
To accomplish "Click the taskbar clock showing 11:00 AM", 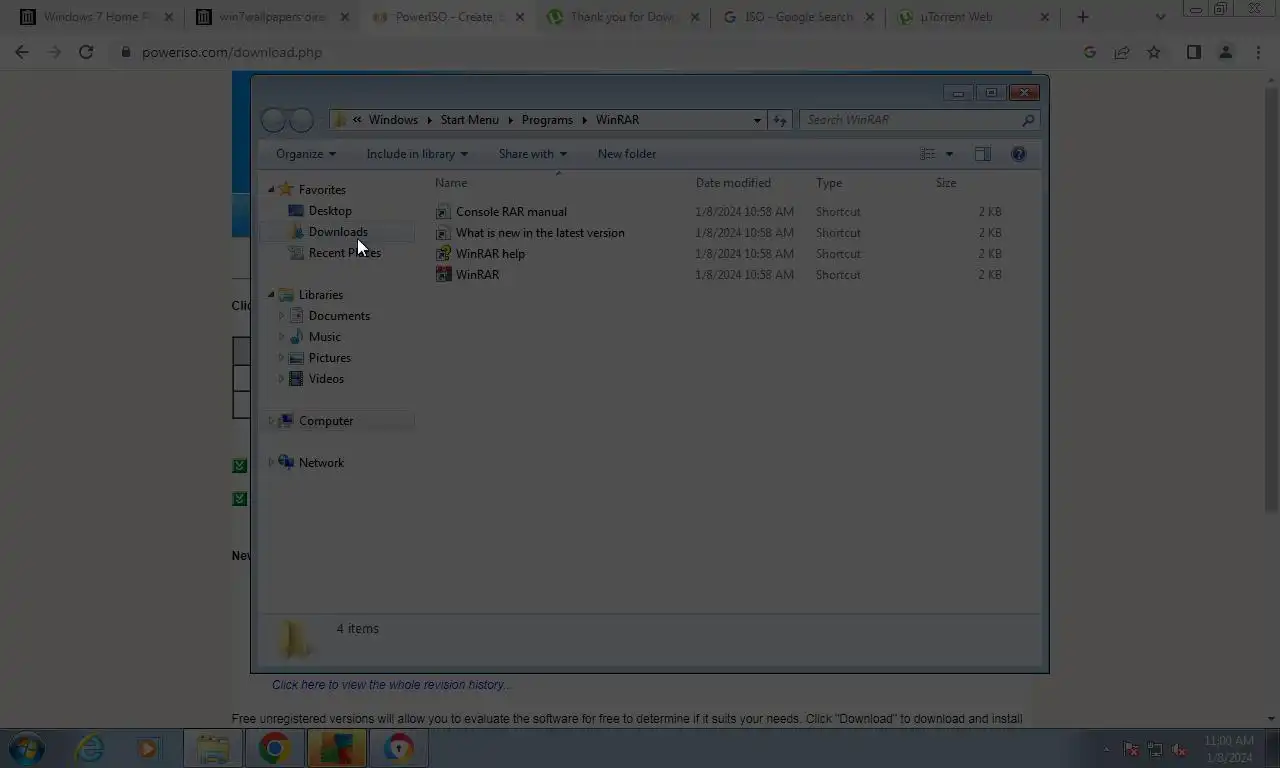I will coord(1228,749).
